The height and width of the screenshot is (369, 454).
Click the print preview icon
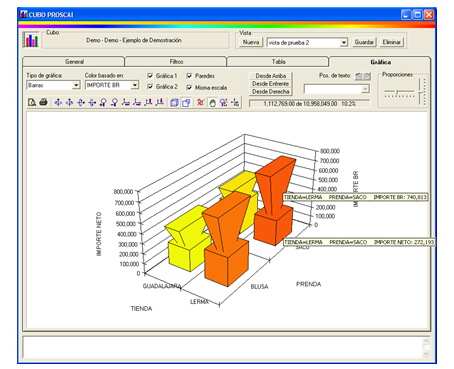click(32, 102)
